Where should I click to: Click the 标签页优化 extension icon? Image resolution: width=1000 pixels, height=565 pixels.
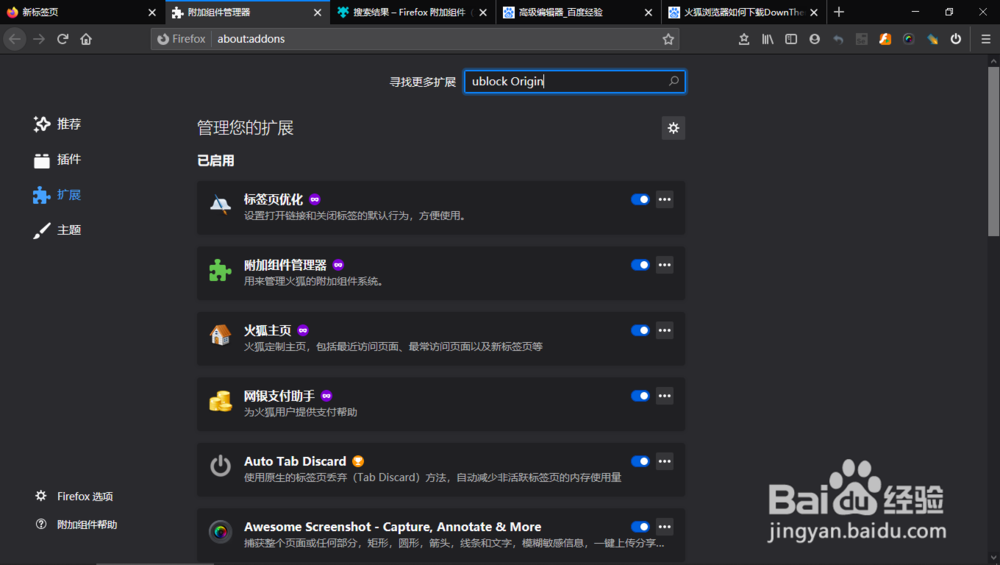pyautogui.click(x=220, y=205)
